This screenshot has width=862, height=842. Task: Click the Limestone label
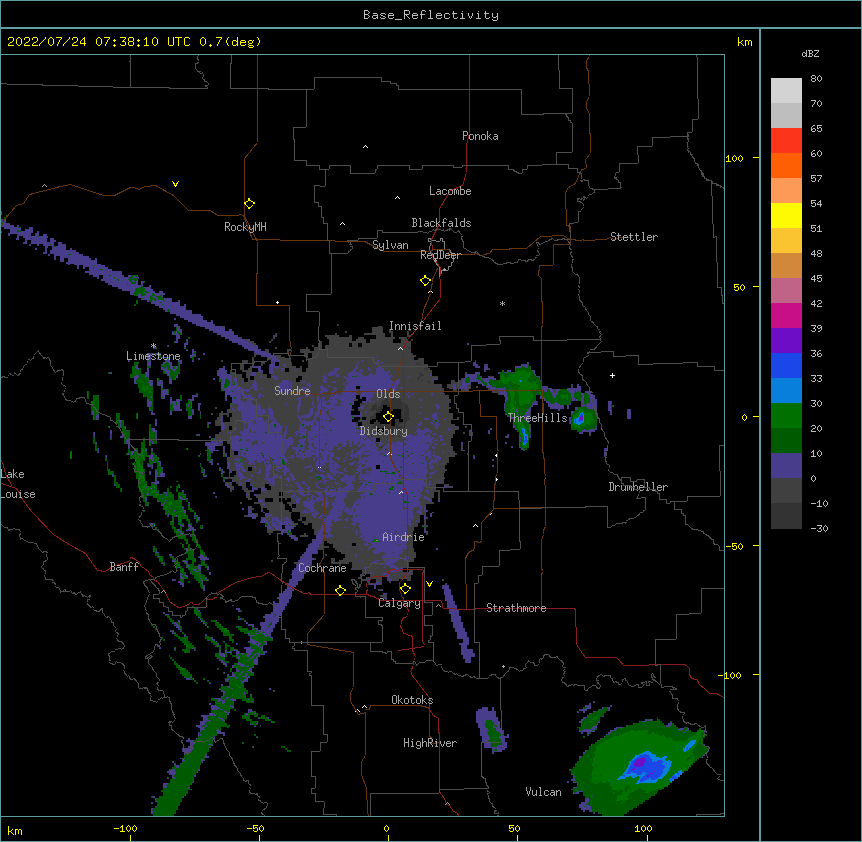click(153, 356)
